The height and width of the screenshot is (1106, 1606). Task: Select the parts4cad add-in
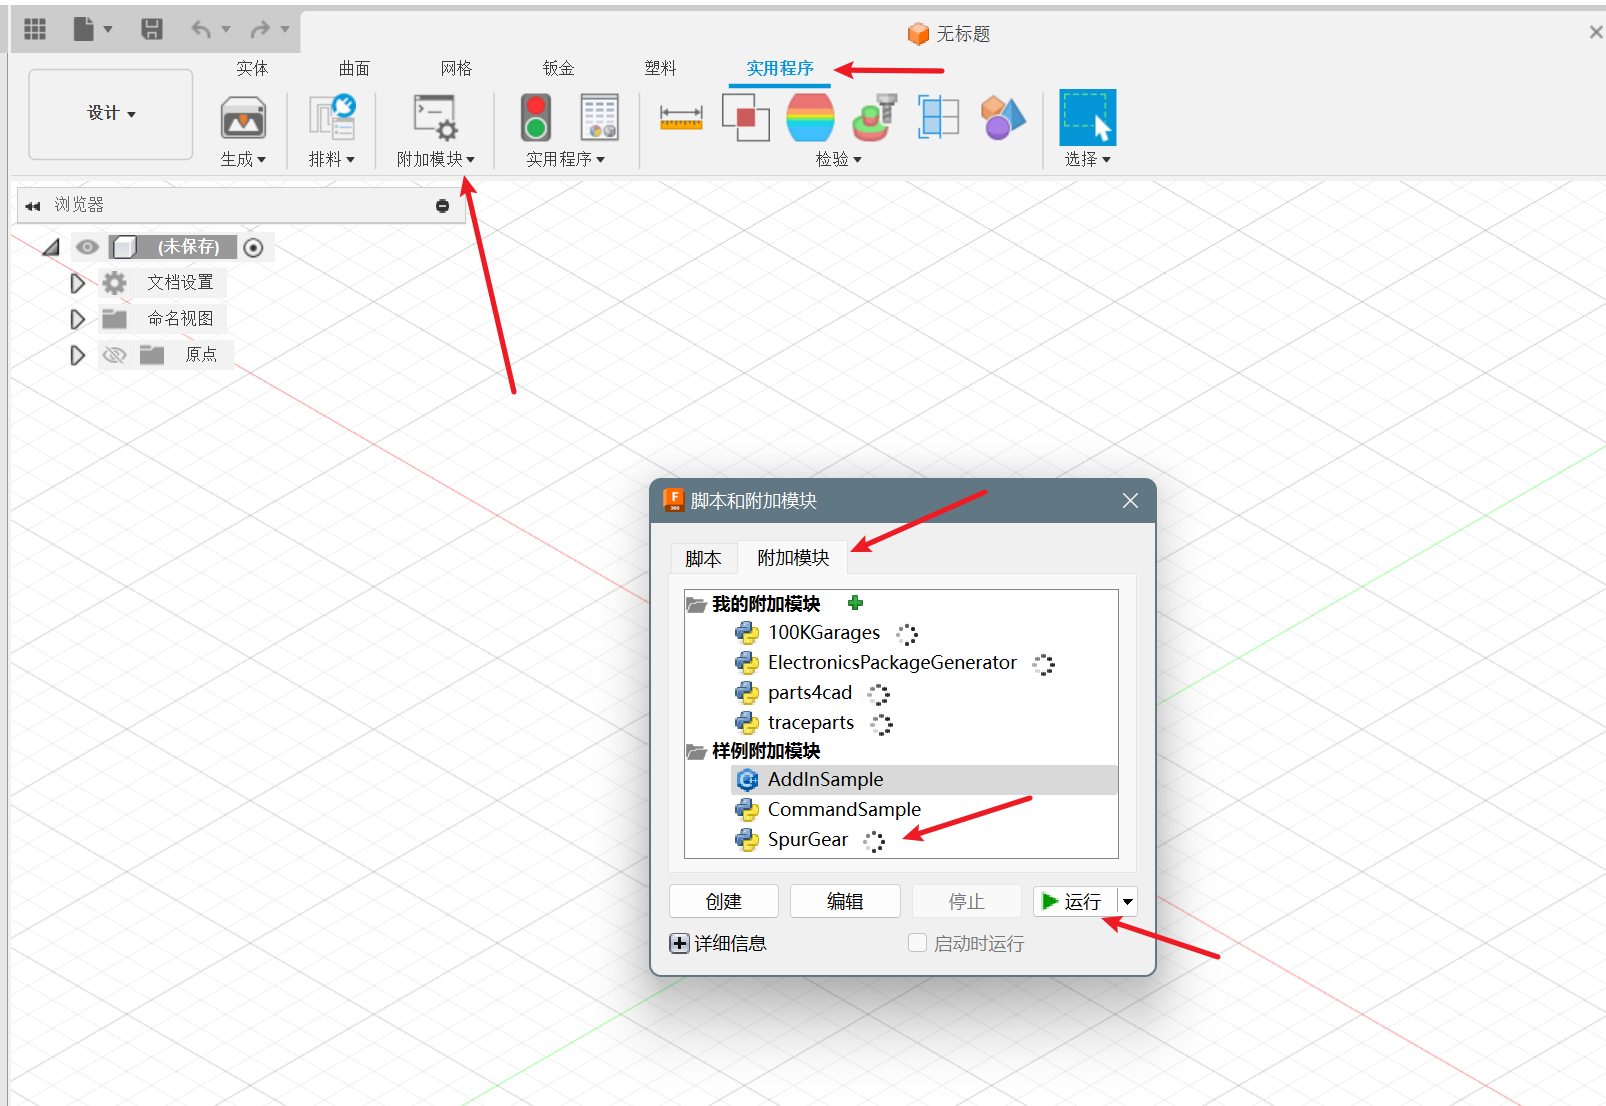tap(810, 692)
